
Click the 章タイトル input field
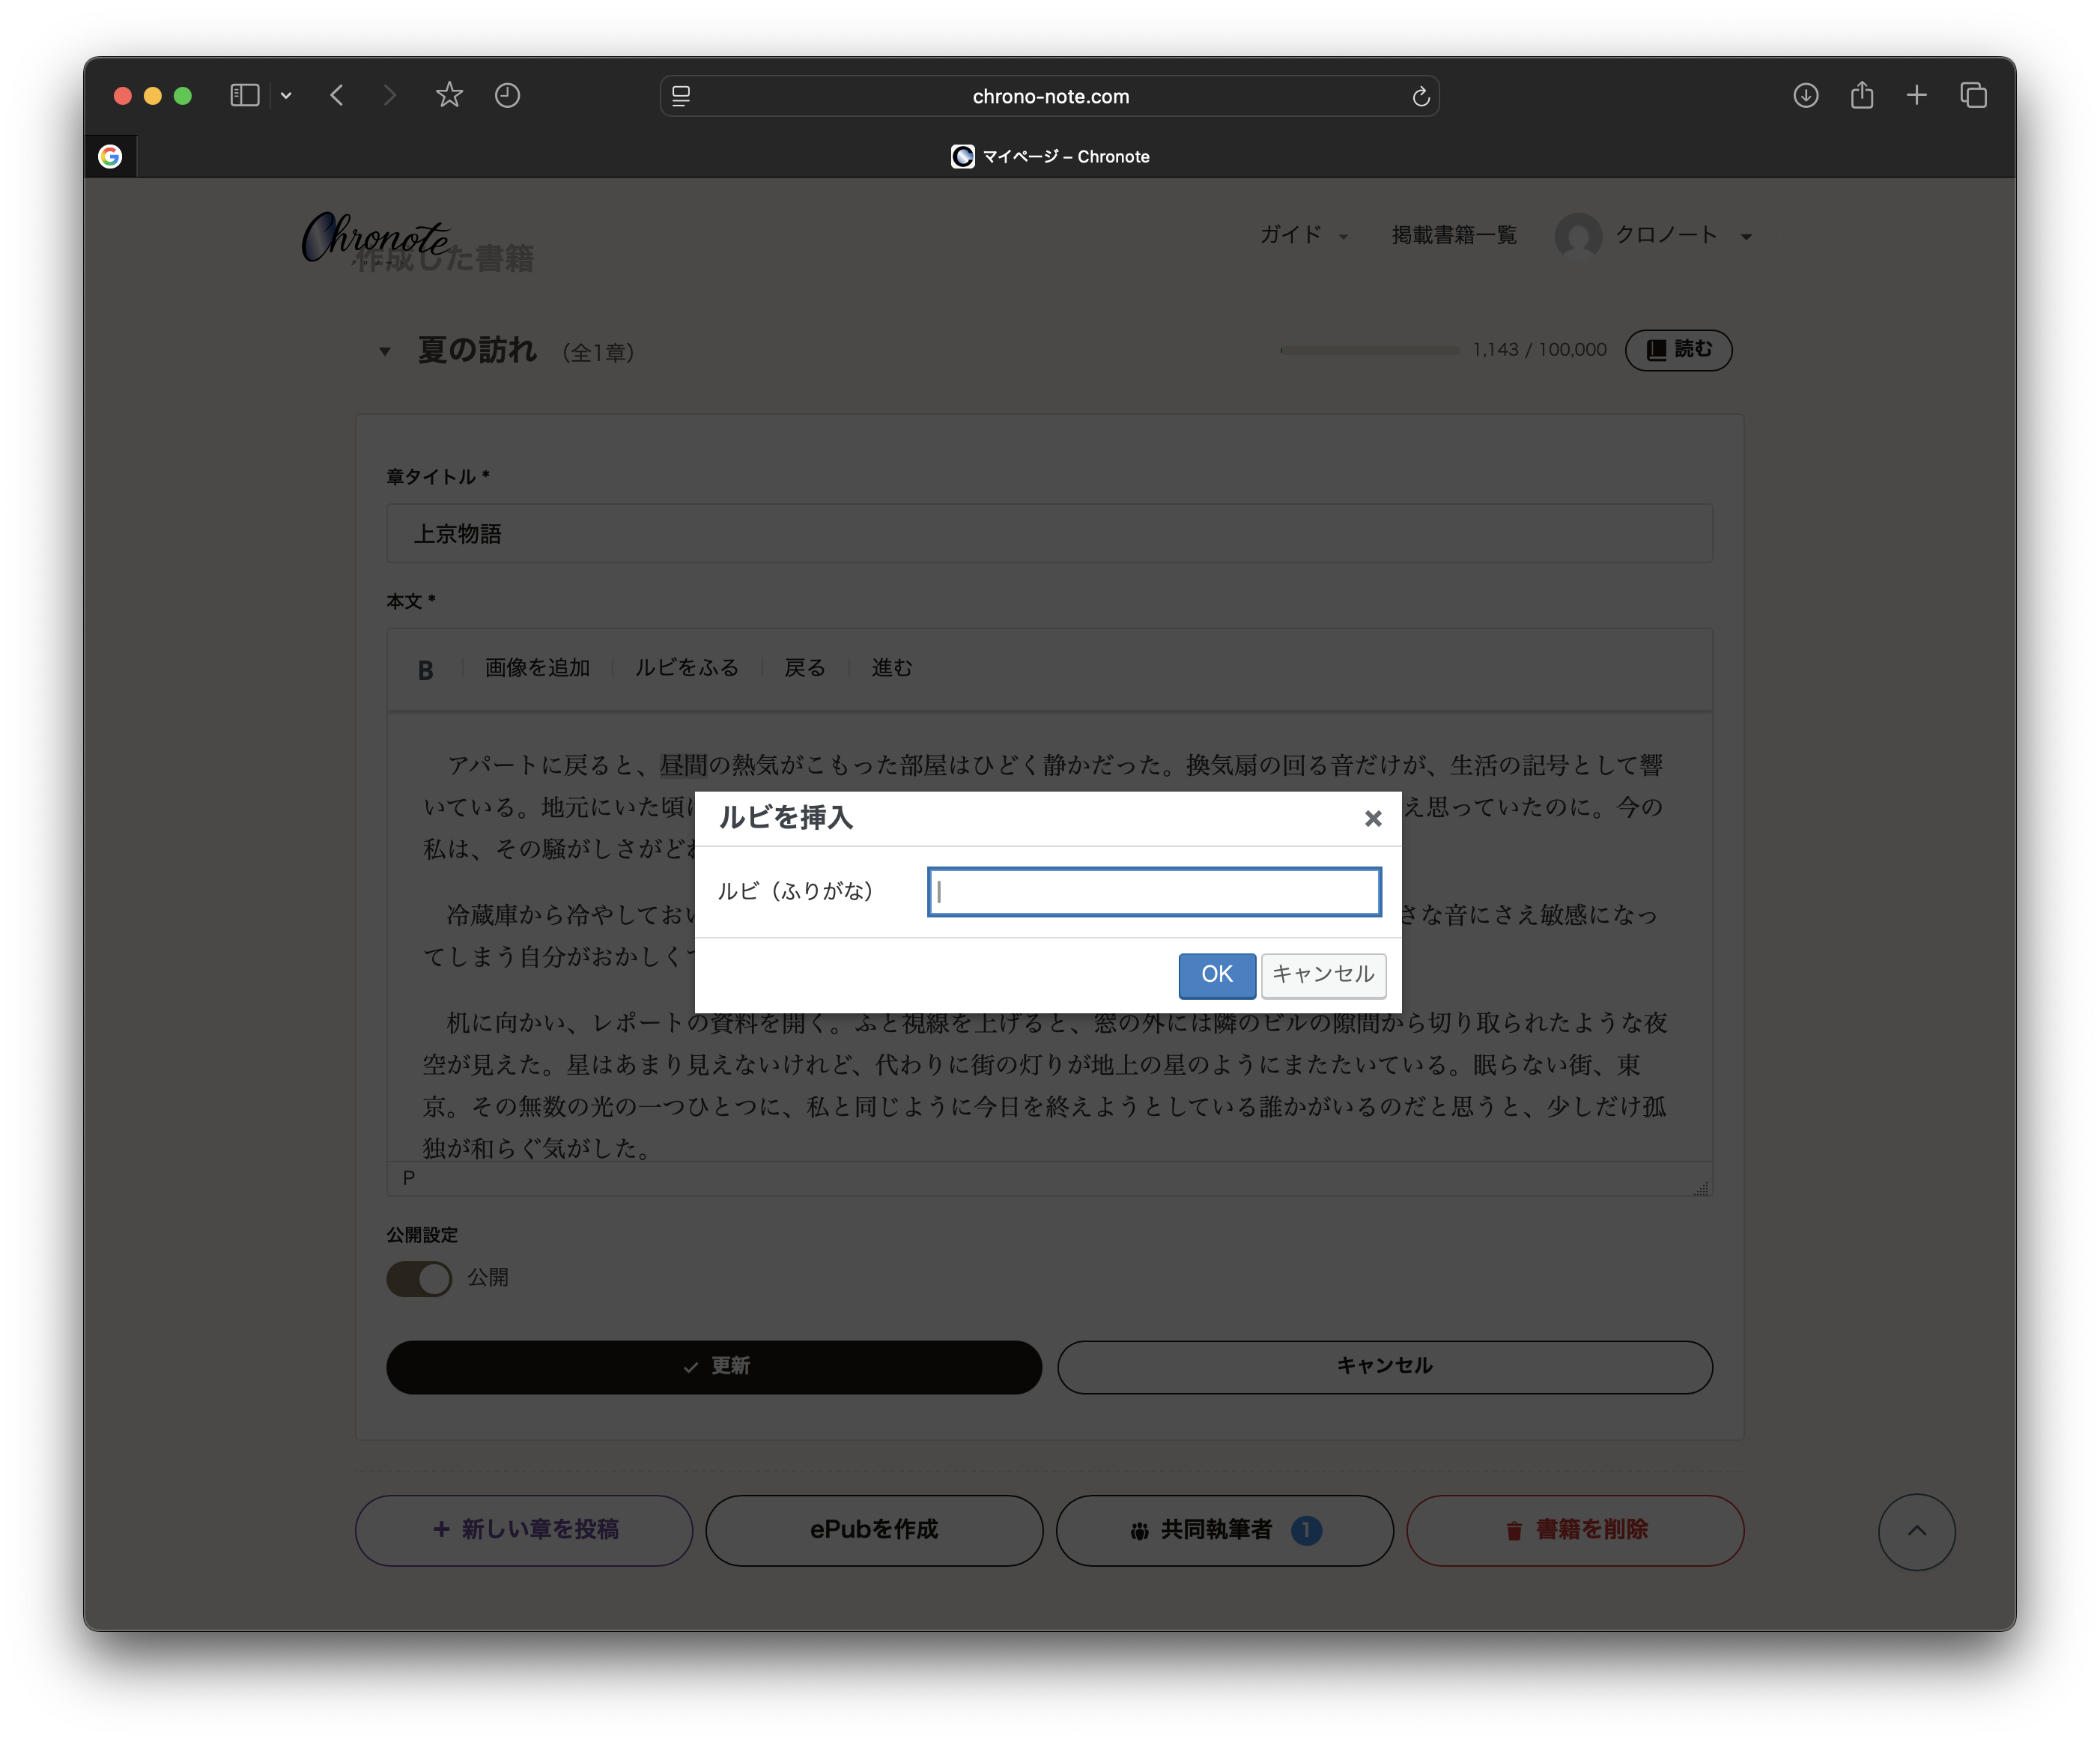pos(1049,534)
